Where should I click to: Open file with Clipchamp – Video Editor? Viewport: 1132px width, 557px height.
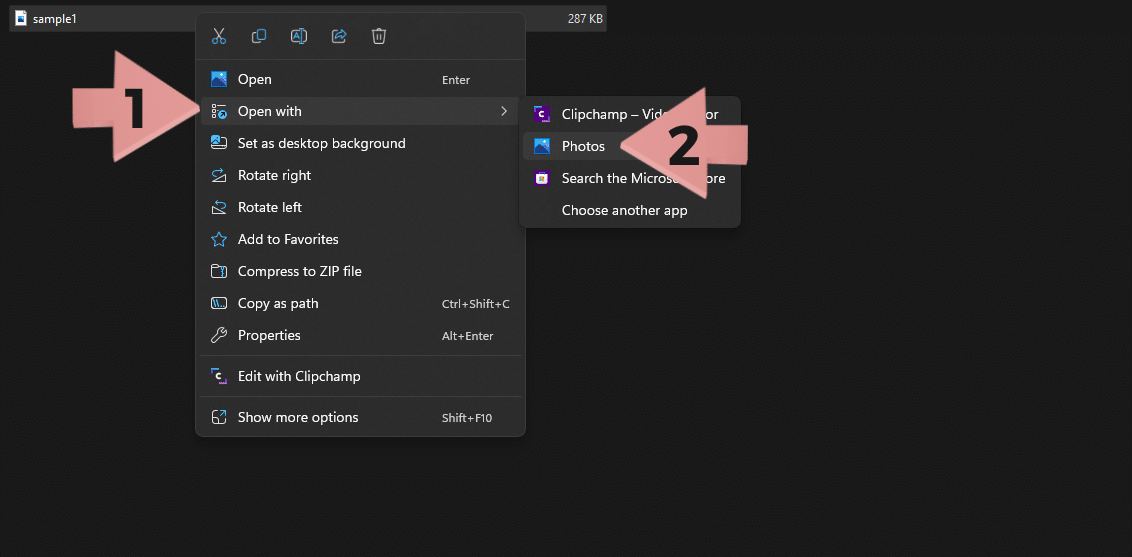point(630,114)
